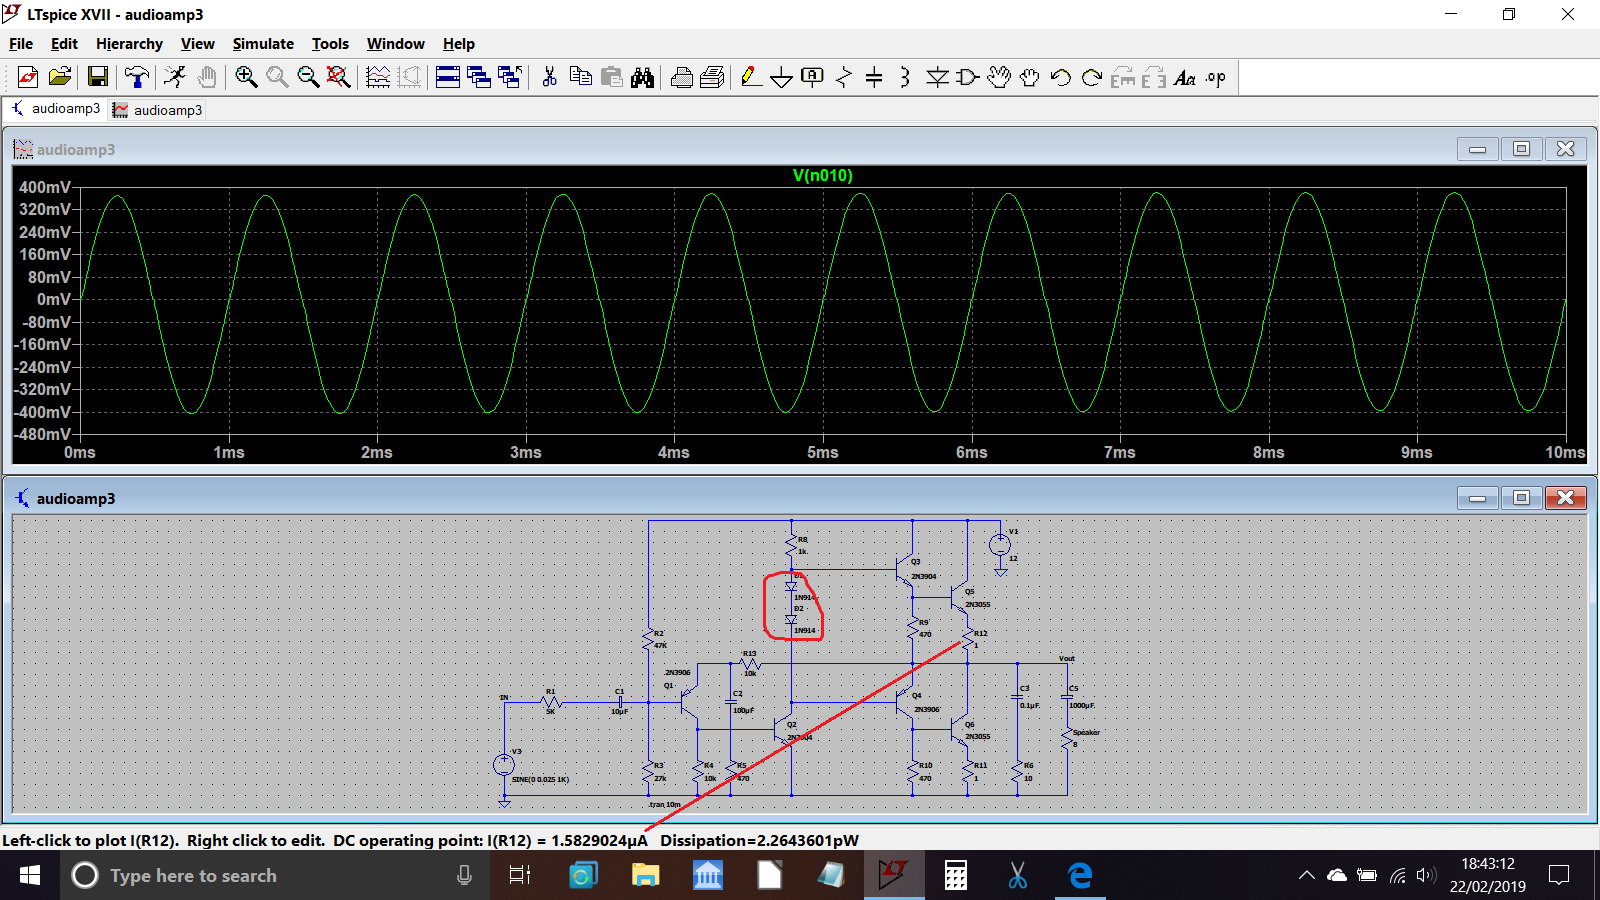Click the taskbar search box

coord(275,875)
